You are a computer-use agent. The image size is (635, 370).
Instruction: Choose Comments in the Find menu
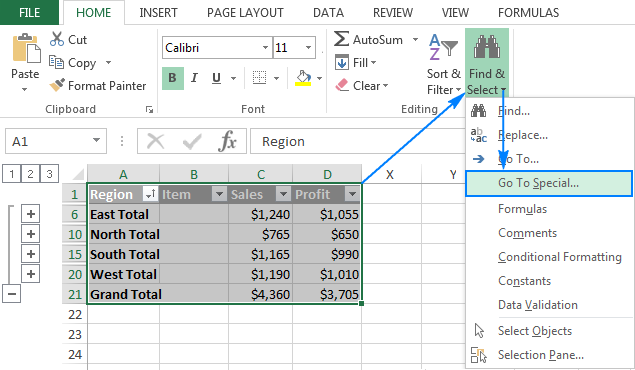(x=549, y=233)
